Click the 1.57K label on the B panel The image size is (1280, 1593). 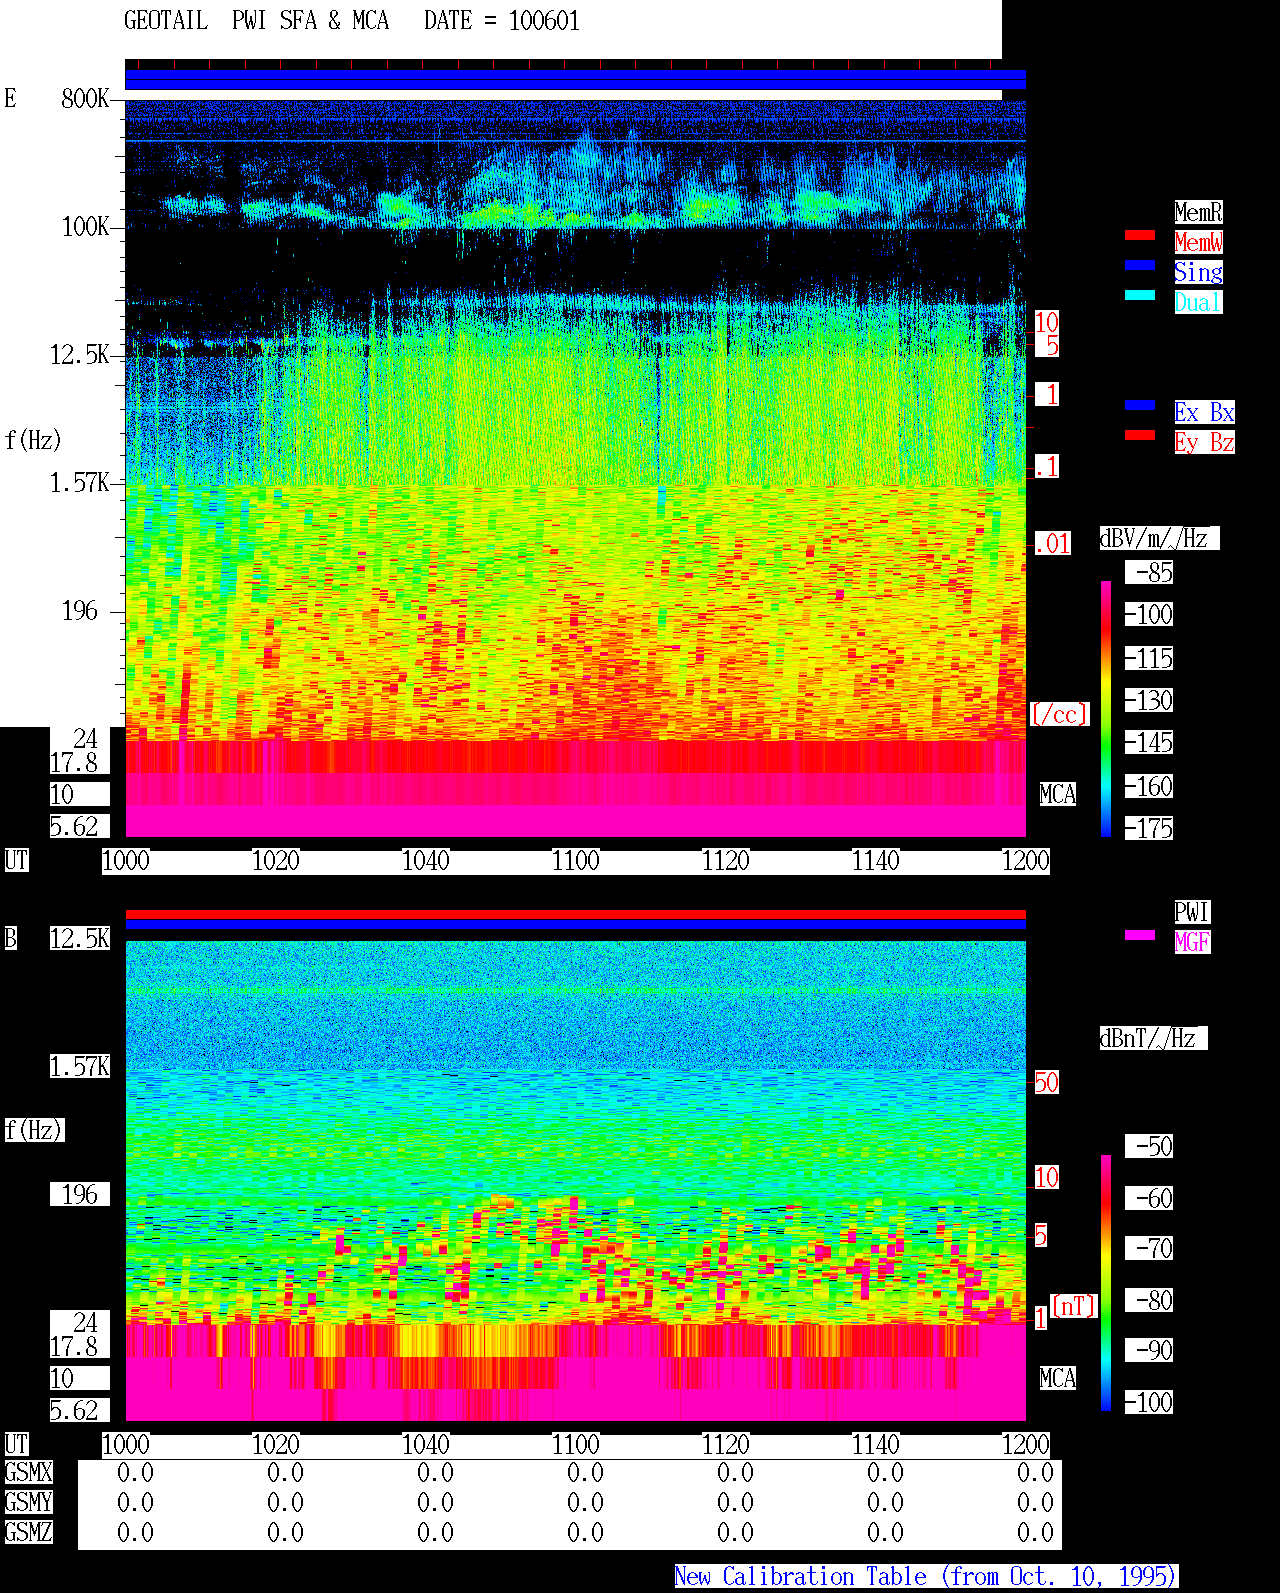pos(80,1066)
